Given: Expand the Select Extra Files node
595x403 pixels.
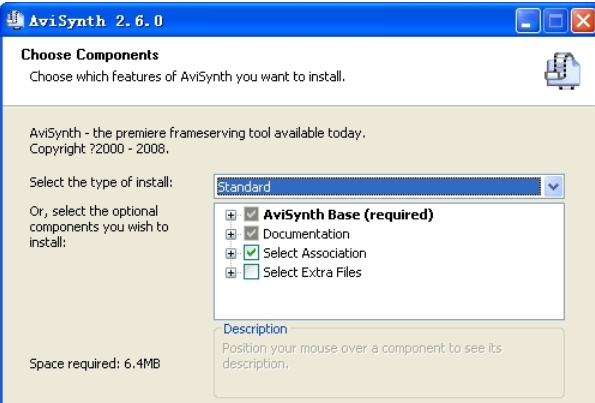Looking at the screenshot, I should (x=230, y=272).
